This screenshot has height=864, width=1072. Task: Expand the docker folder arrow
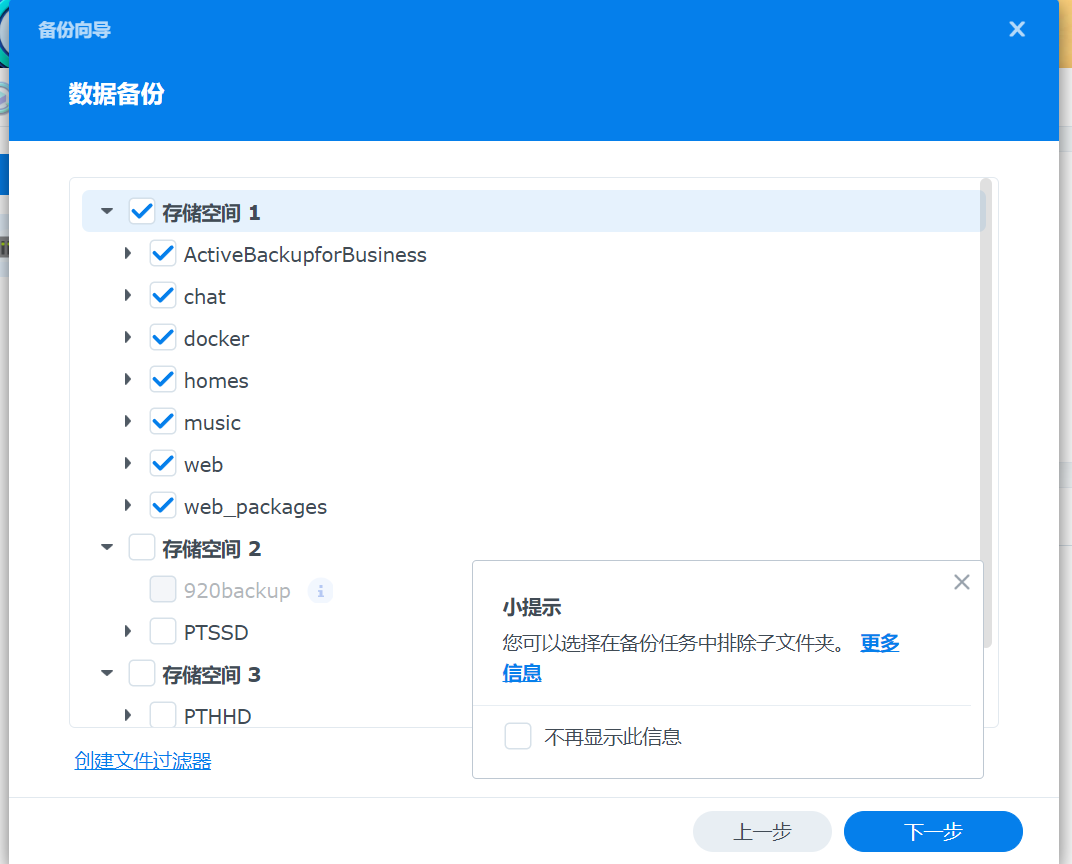[x=128, y=337]
